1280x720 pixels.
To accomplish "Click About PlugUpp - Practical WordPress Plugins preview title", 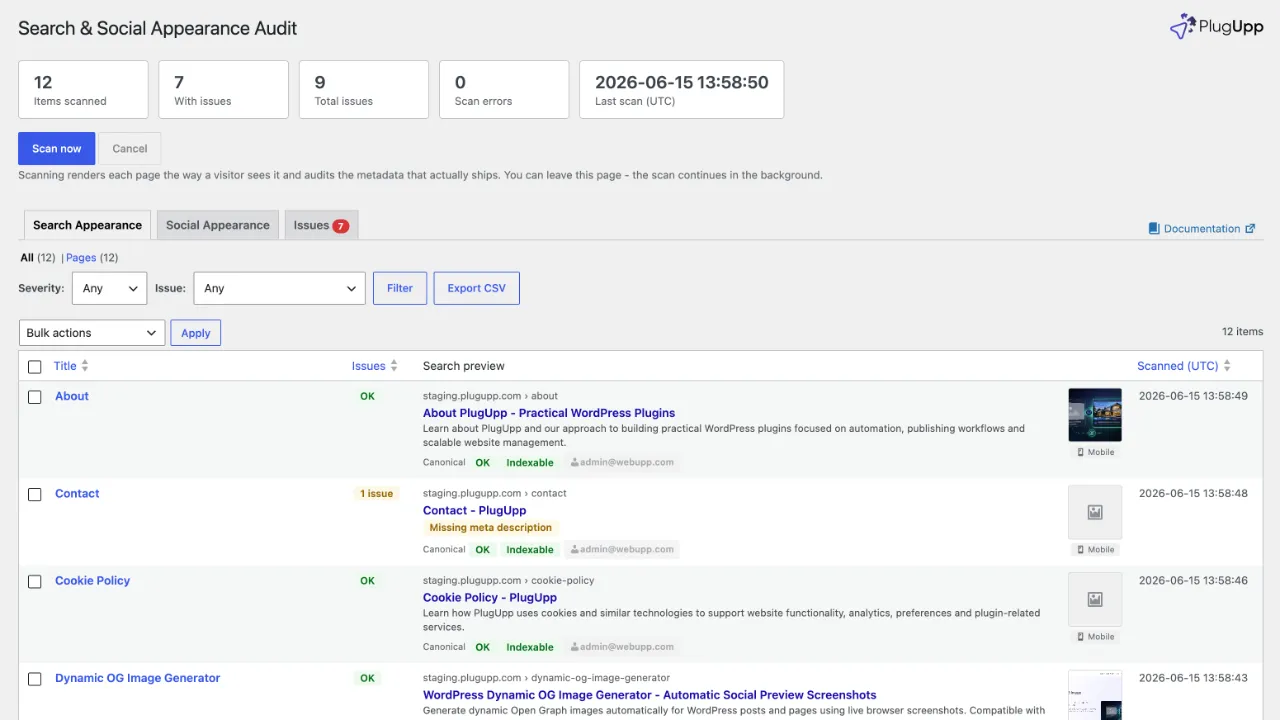I will 549,413.
